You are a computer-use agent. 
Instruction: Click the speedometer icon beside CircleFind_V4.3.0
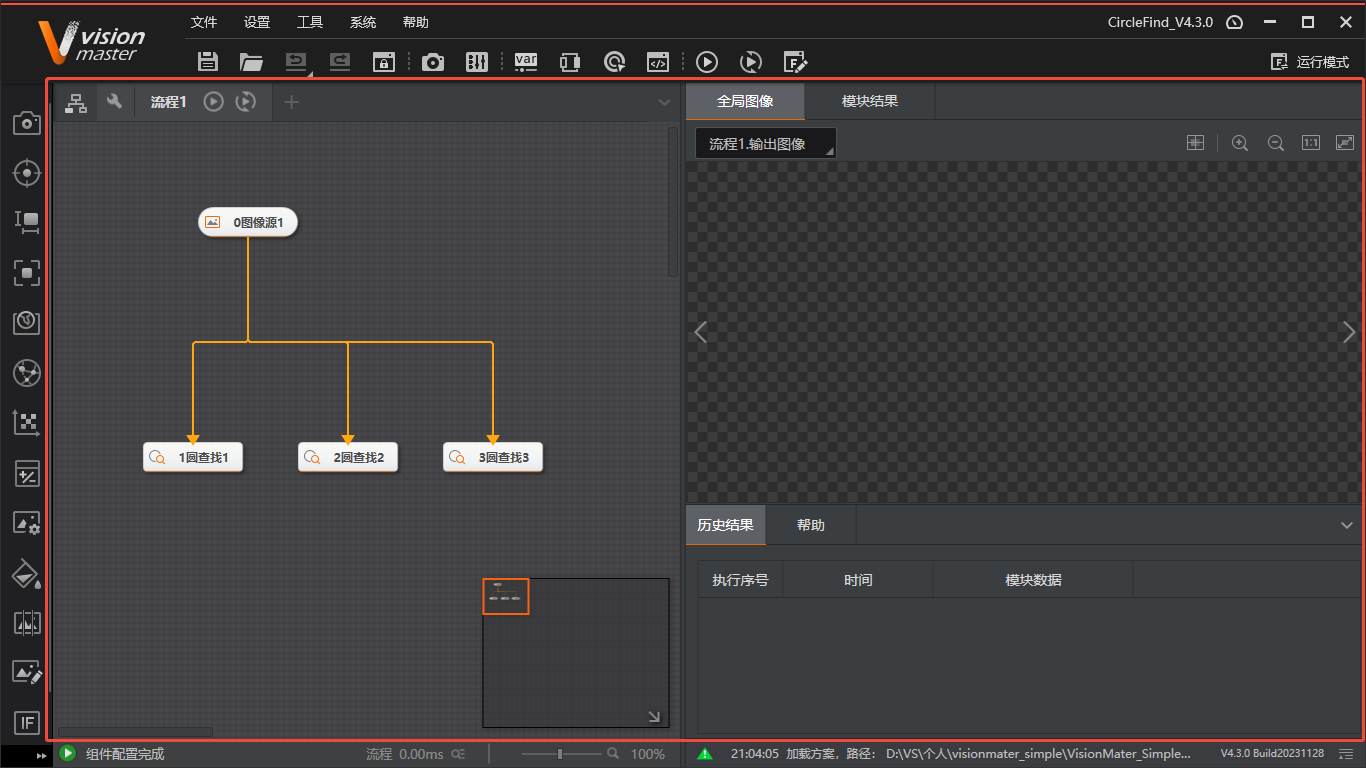point(1234,22)
